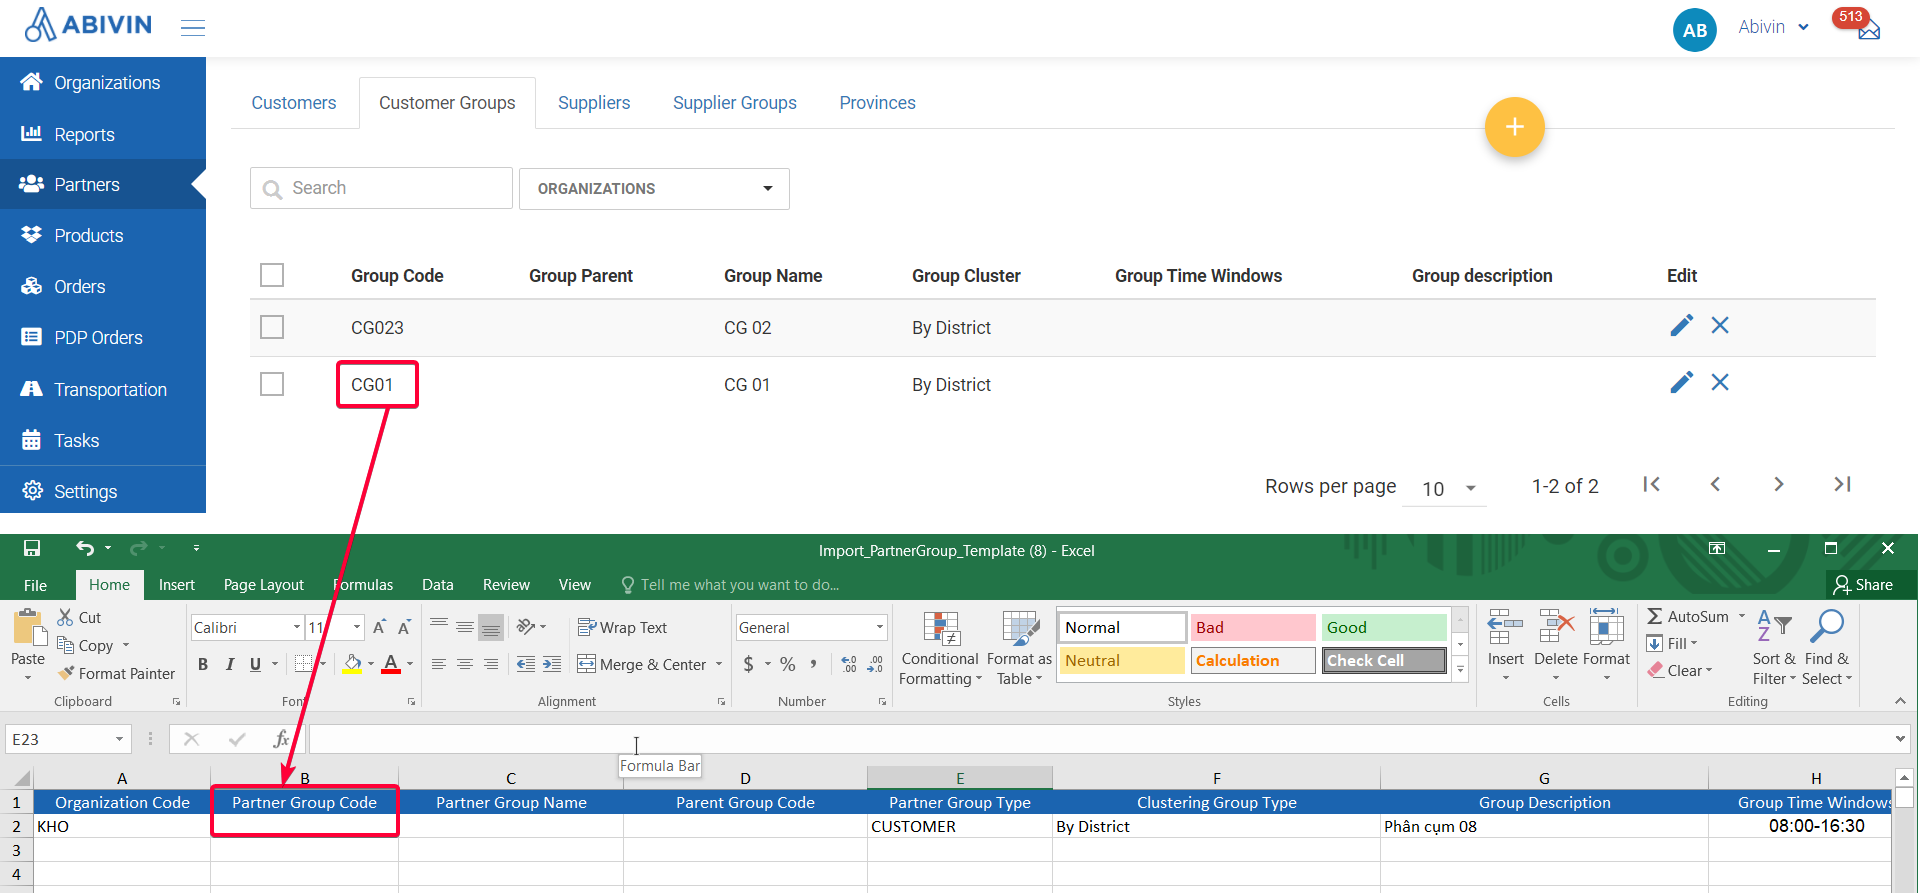
Task: Switch to the Supplier Groups tab
Action: [735, 103]
